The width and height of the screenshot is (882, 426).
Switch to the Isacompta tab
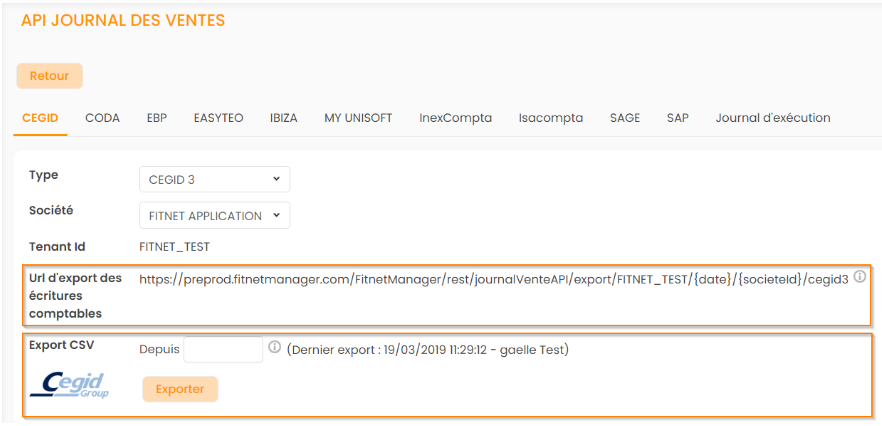(550, 118)
